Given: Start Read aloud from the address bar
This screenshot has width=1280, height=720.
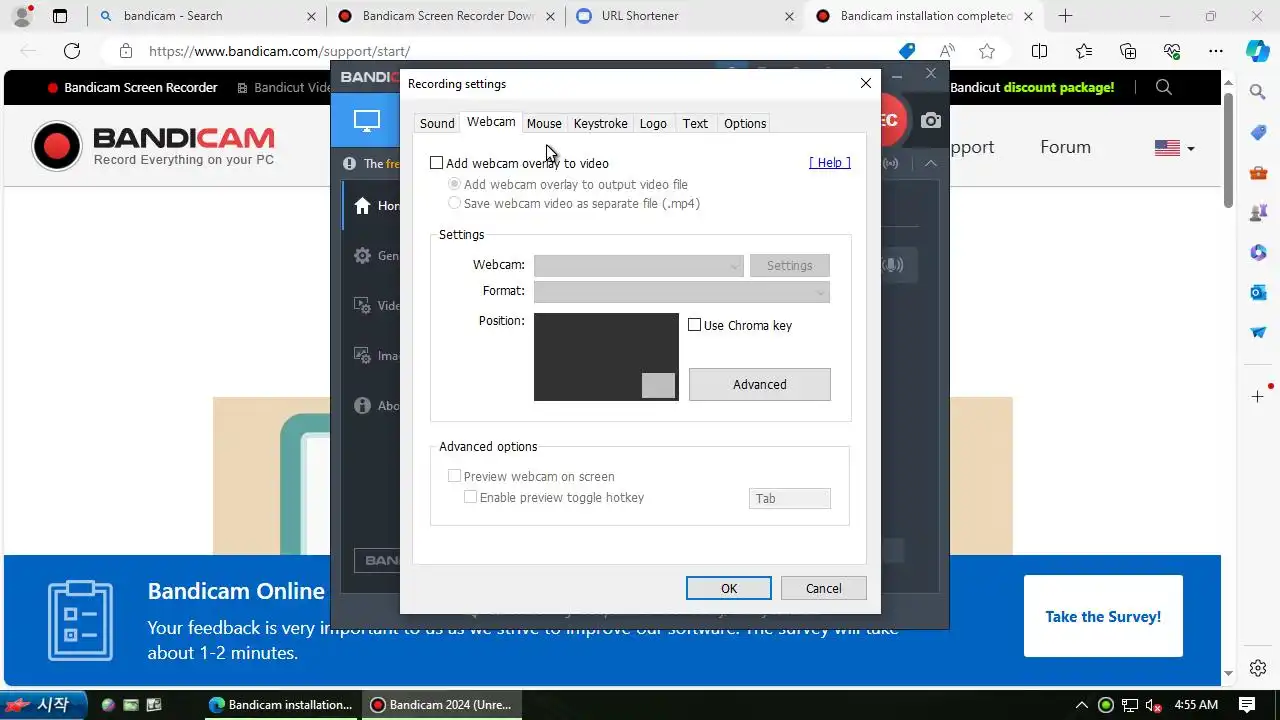Looking at the screenshot, I should point(947,51).
